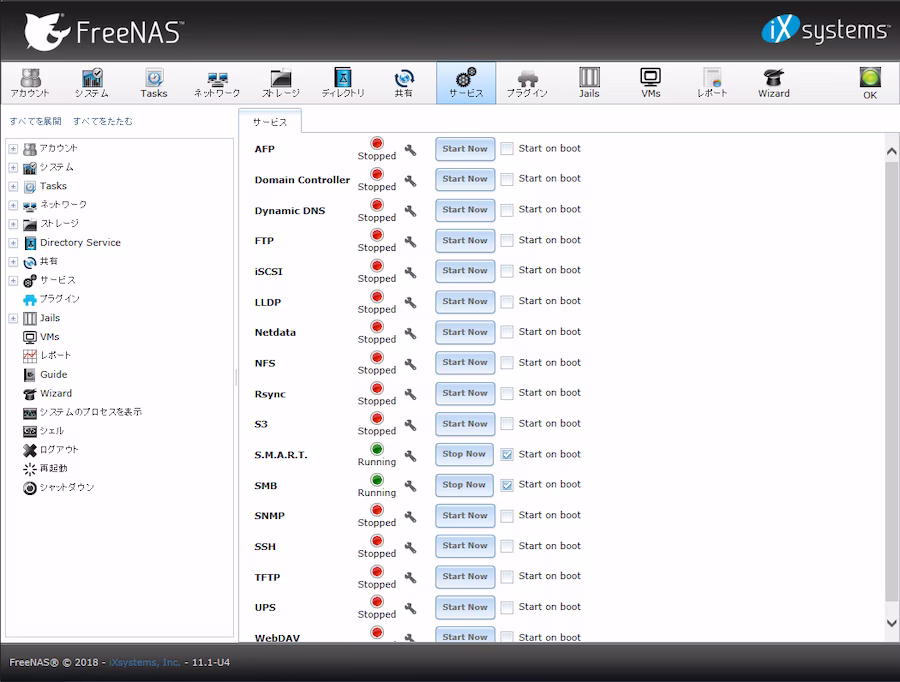This screenshot has width=900, height=682.
Task: Click the services list scrollbar down arrow
Action: (x=891, y=623)
